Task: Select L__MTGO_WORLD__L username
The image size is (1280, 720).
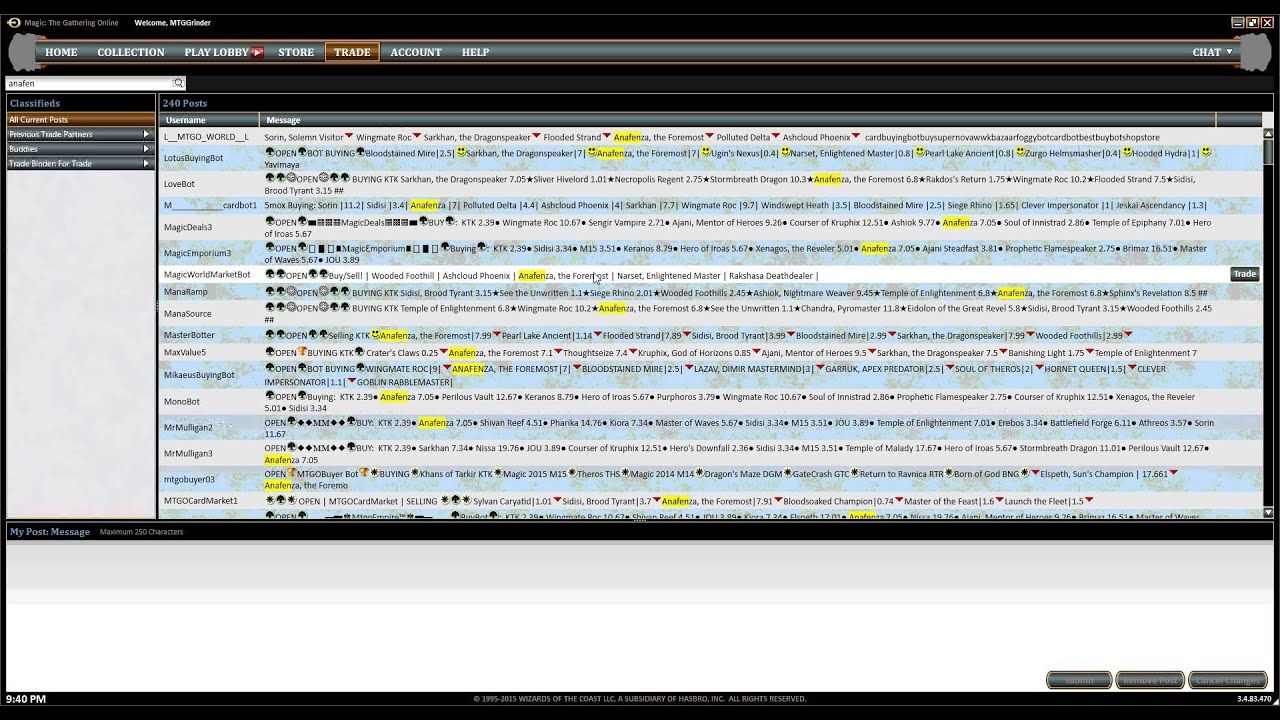Action: [x=206, y=137]
